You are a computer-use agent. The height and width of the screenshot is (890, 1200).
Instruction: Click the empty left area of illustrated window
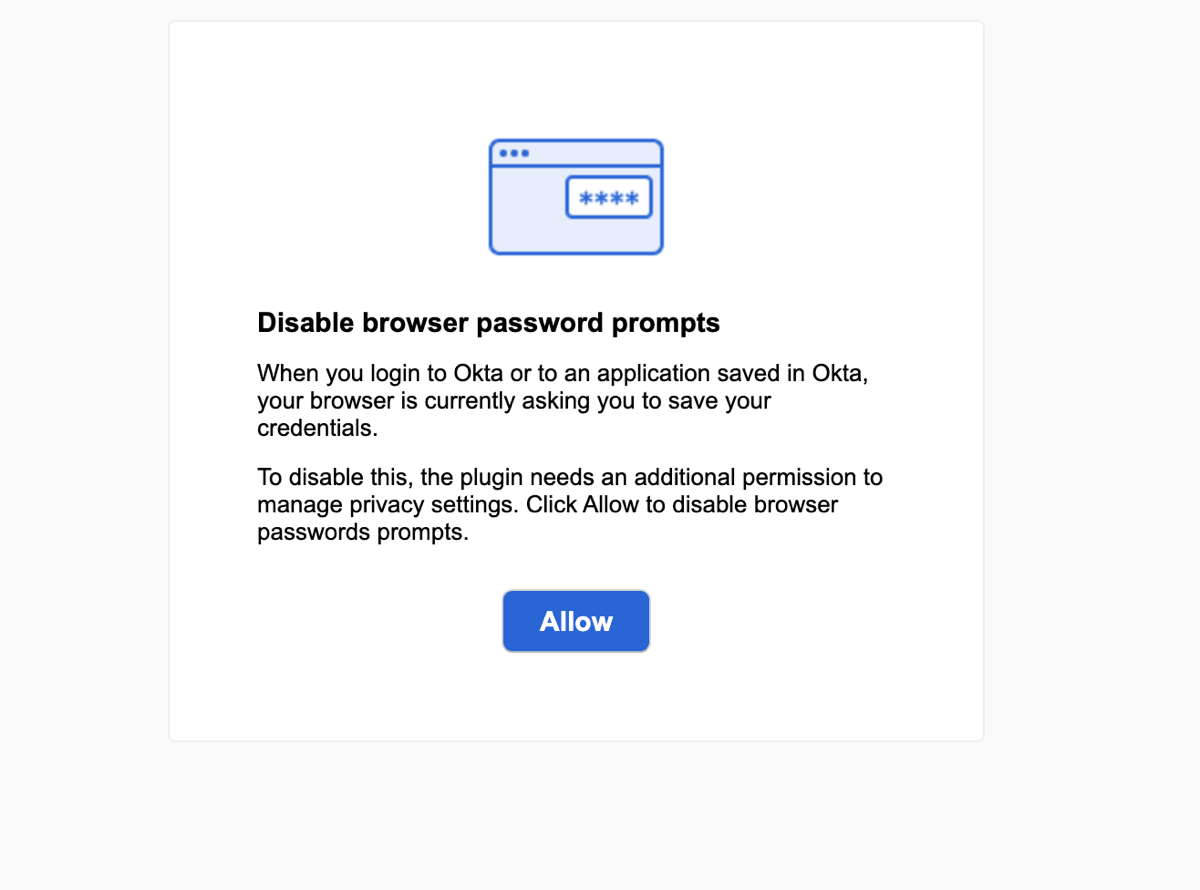(527, 210)
